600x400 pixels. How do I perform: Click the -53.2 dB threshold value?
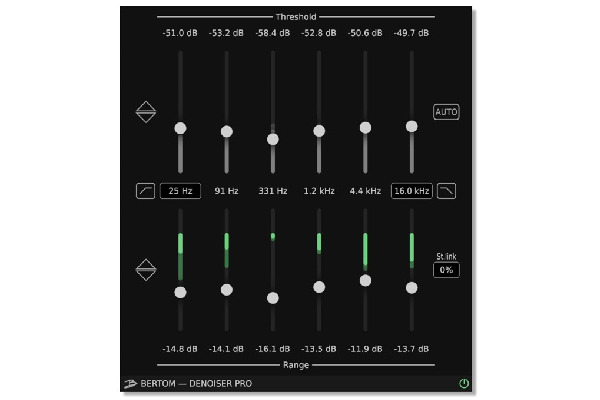[x=226, y=33]
